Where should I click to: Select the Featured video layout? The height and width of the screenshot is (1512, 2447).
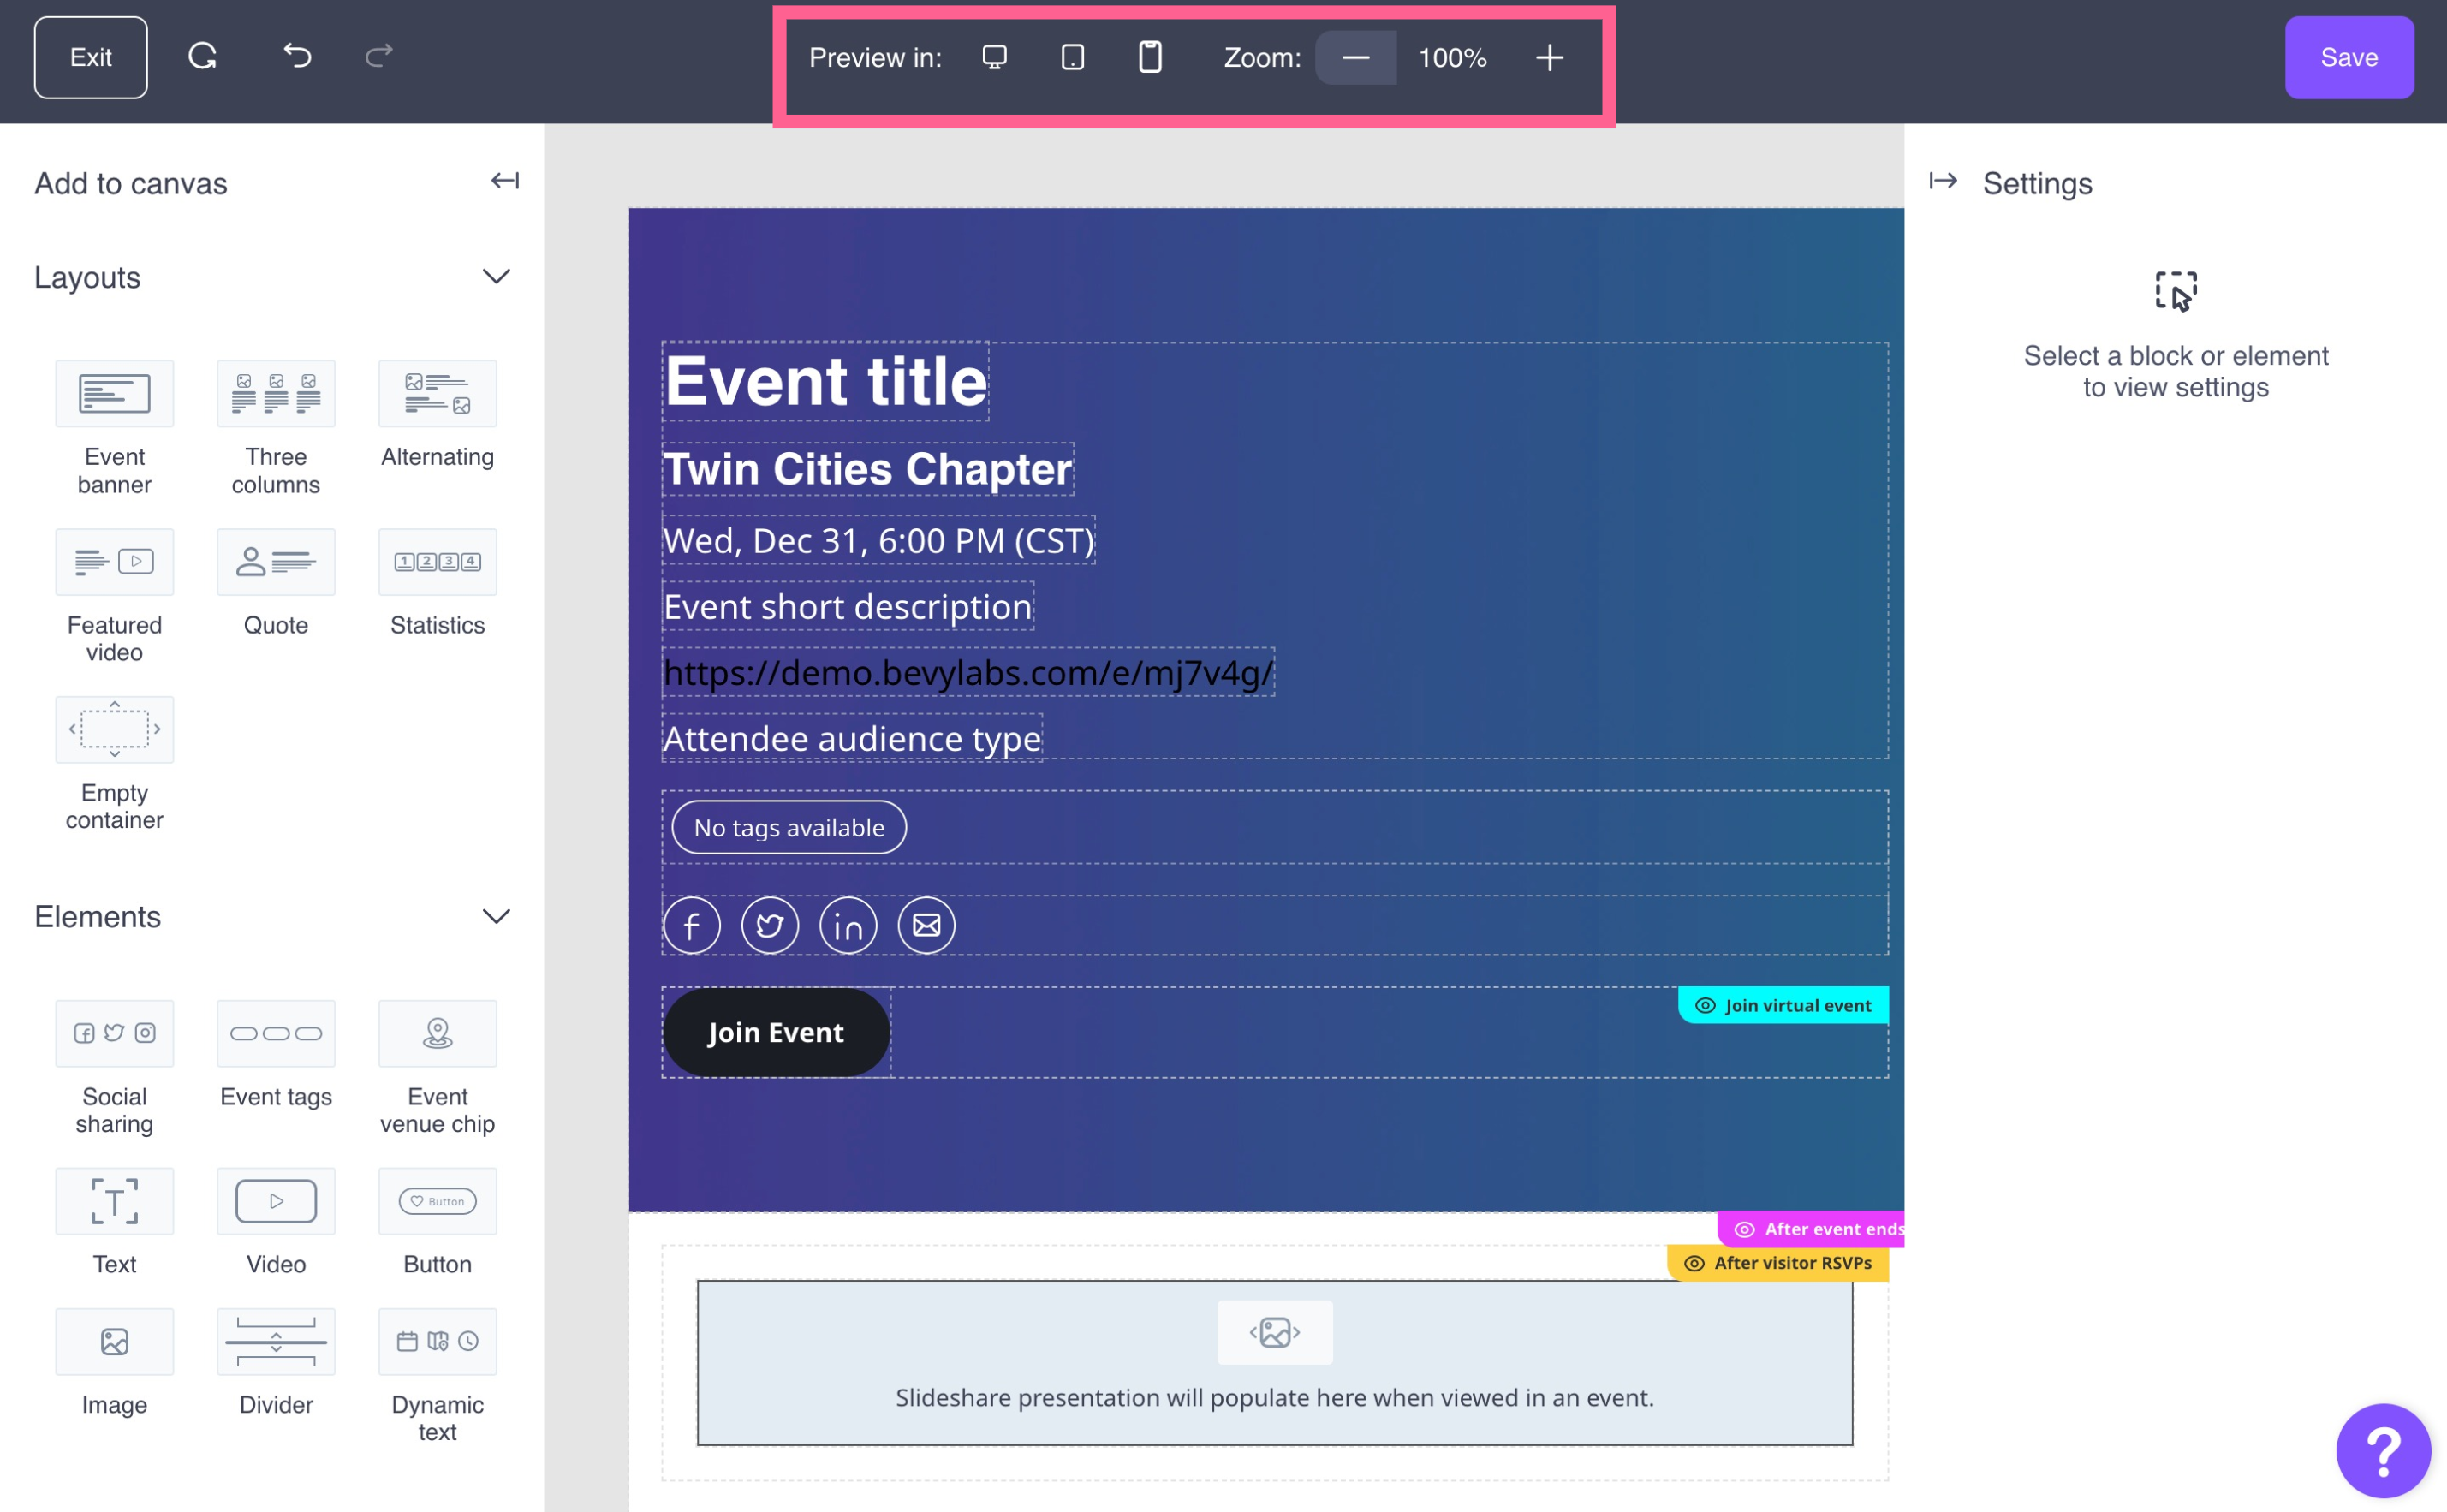tap(114, 562)
